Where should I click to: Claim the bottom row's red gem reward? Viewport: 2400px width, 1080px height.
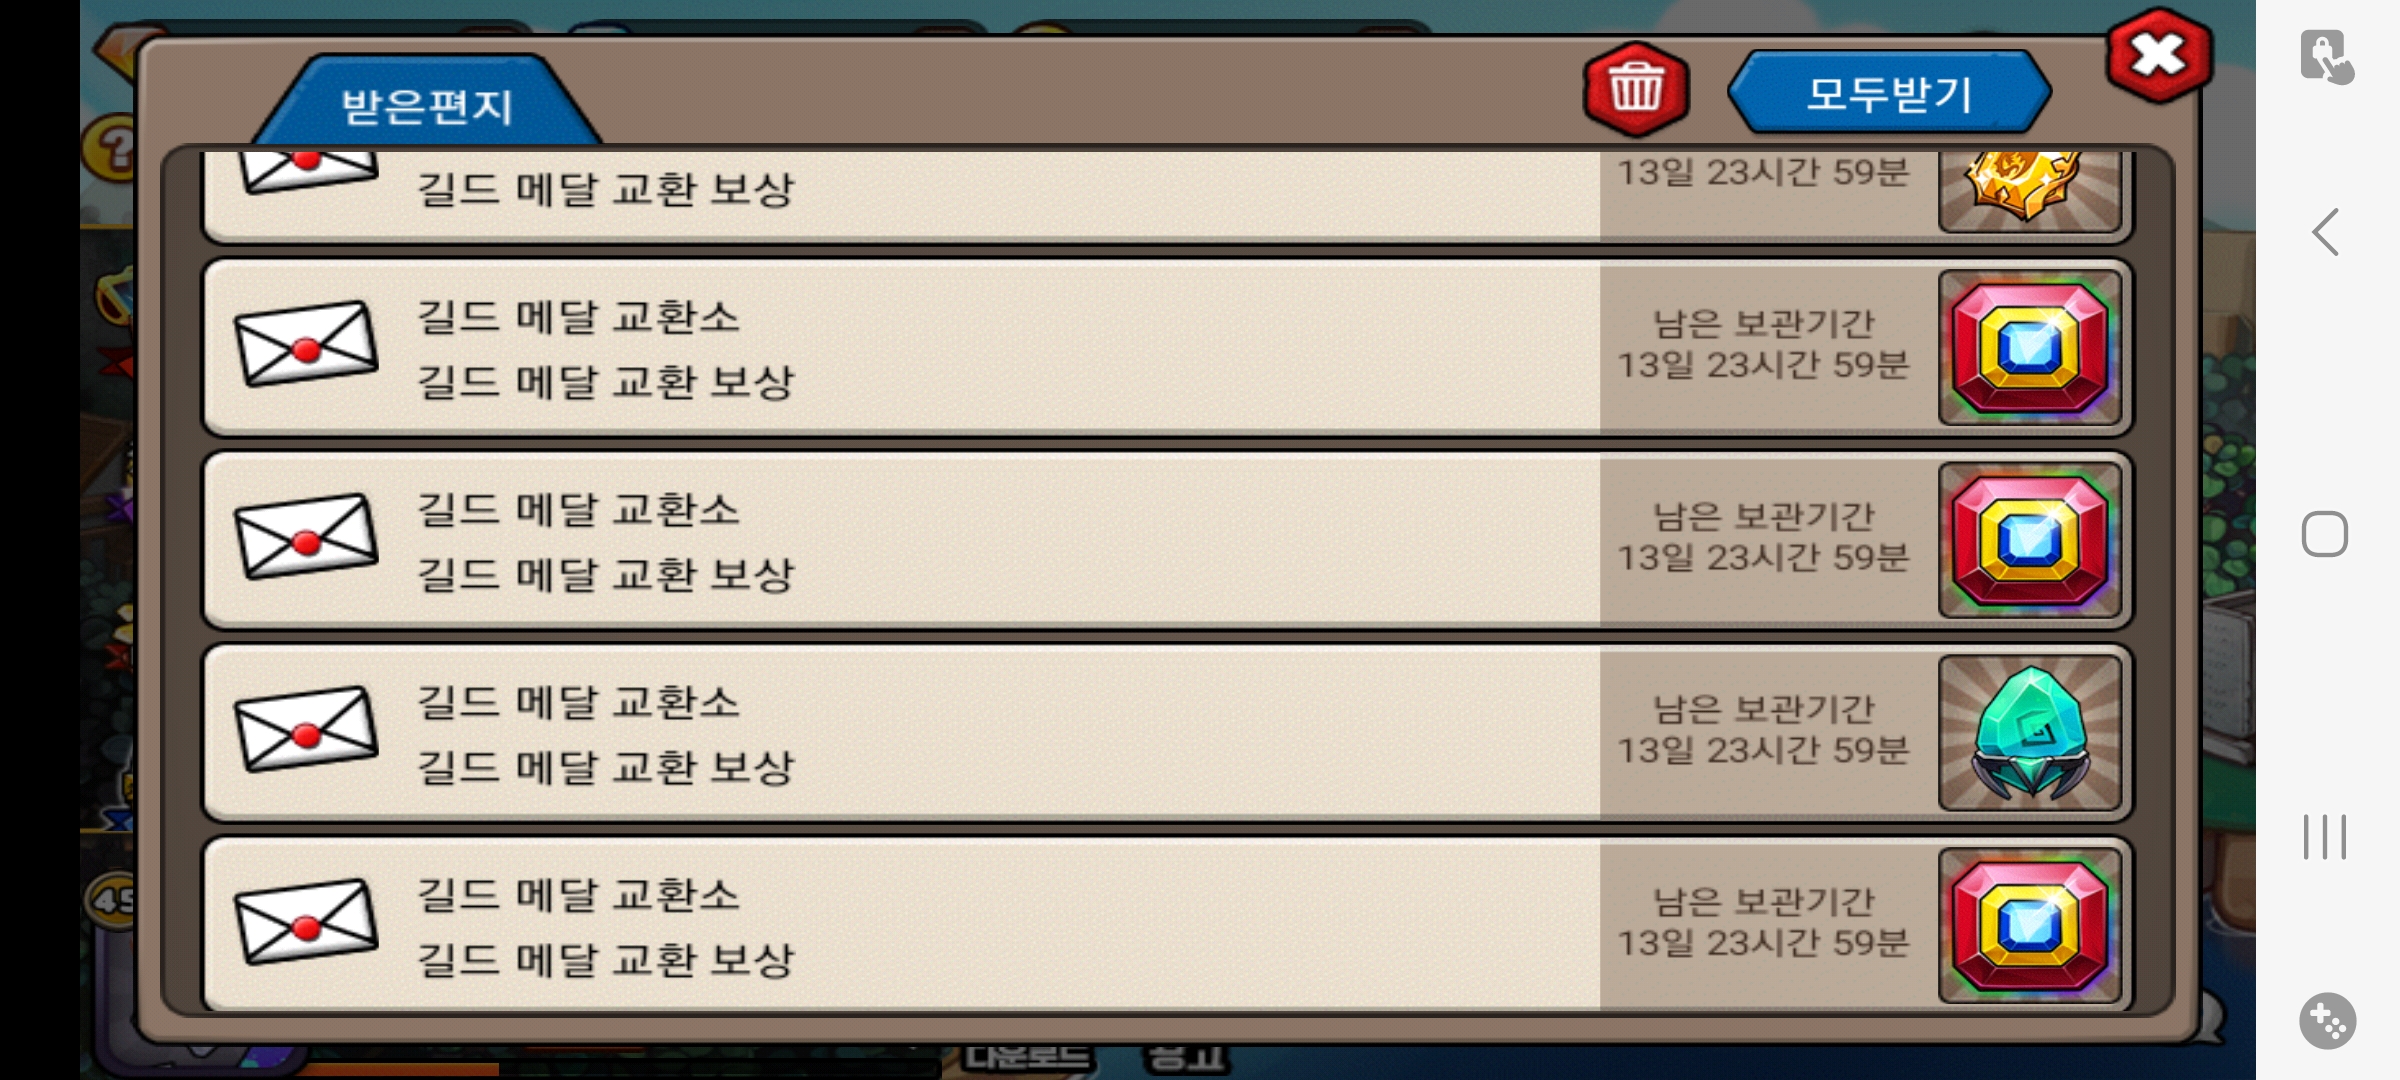[x=2030, y=925]
